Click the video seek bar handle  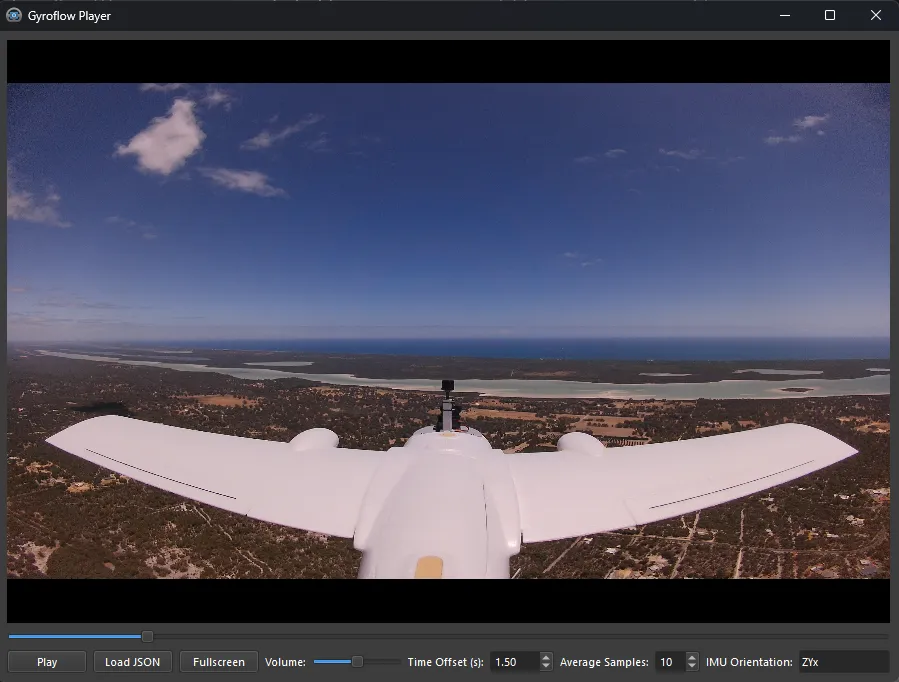[147, 636]
